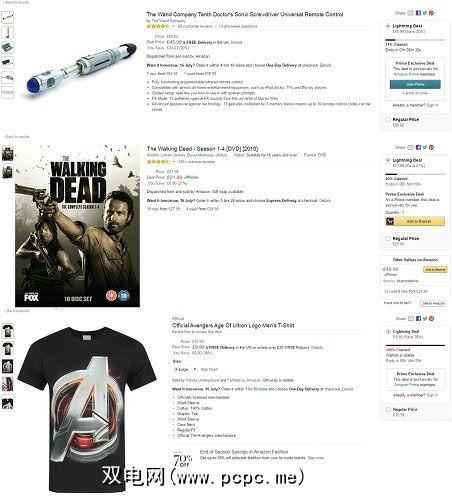Add the Walking Dead DVD to Basket

click(x=415, y=221)
